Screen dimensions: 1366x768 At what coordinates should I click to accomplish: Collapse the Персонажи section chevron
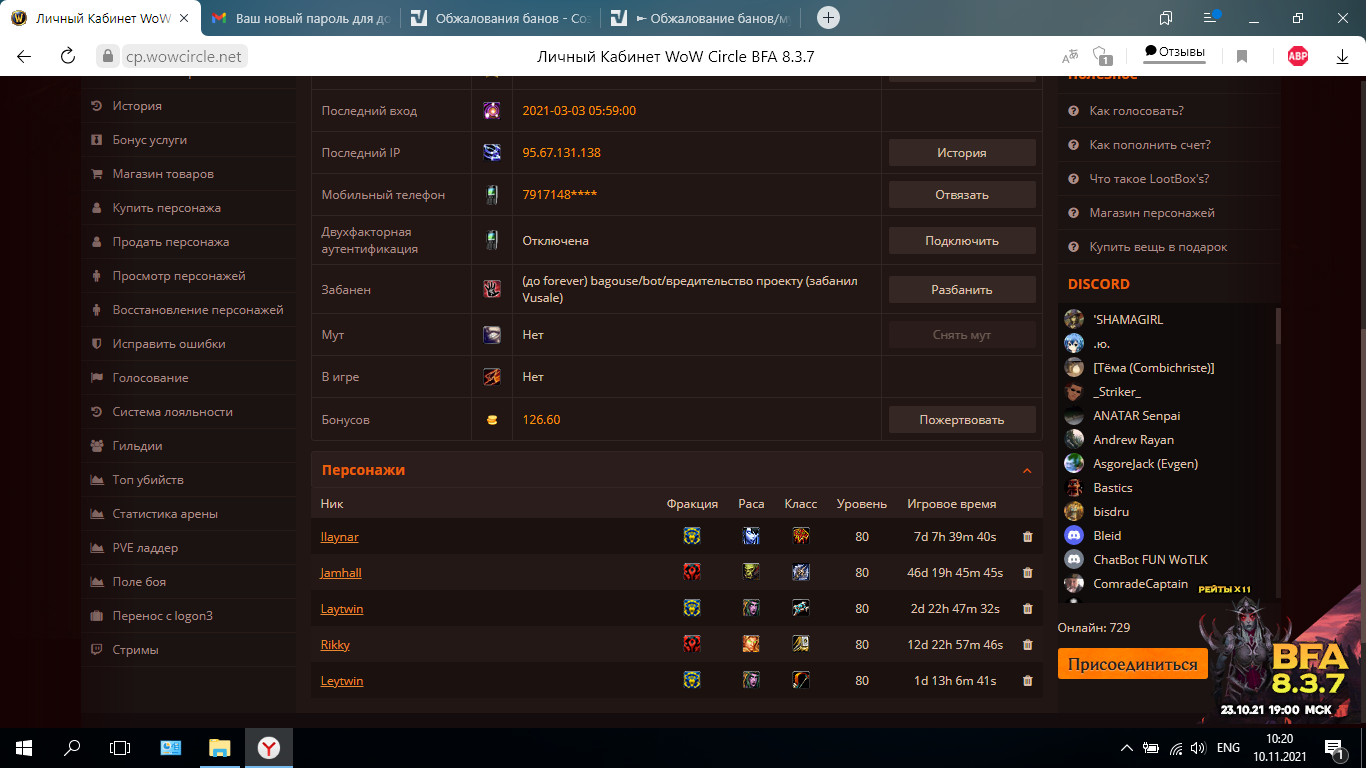pos(1026,470)
